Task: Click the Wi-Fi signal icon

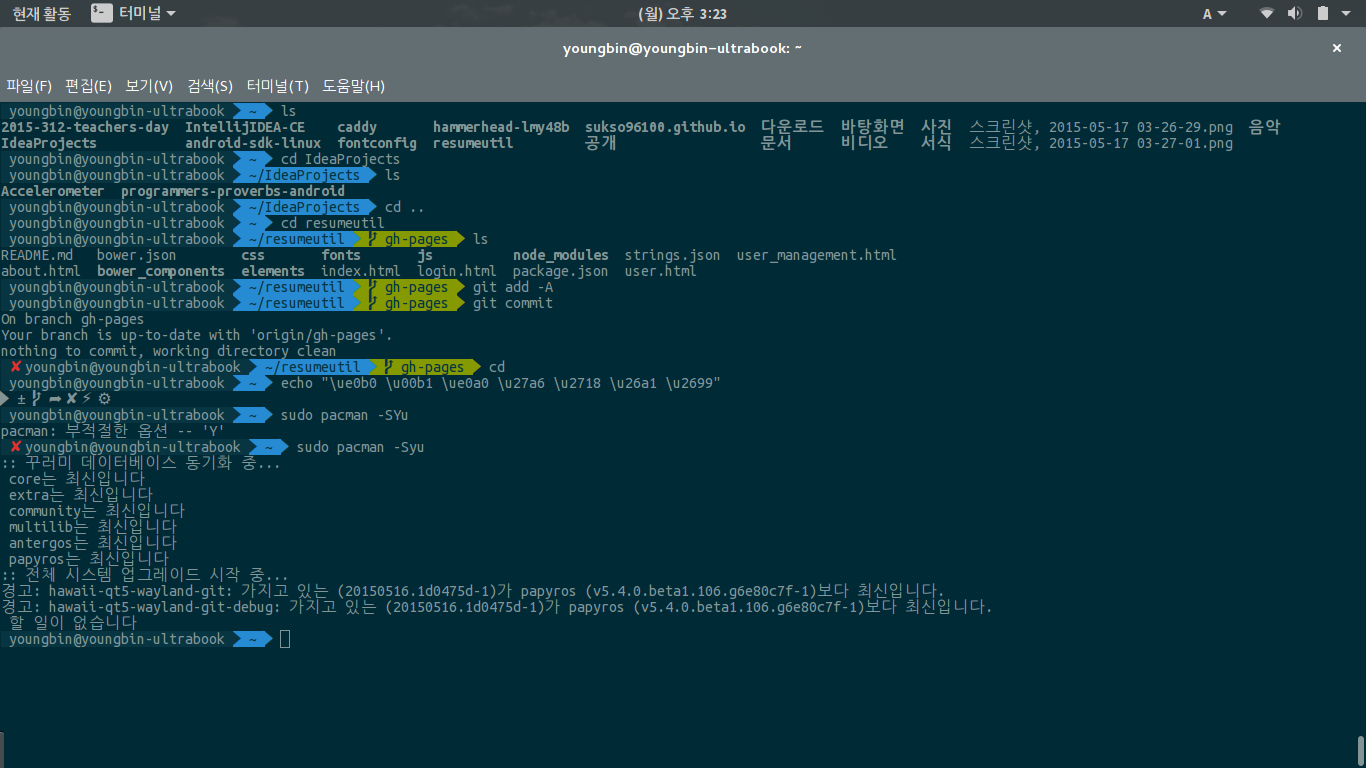Action: pyautogui.click(x=1267, y=13)
